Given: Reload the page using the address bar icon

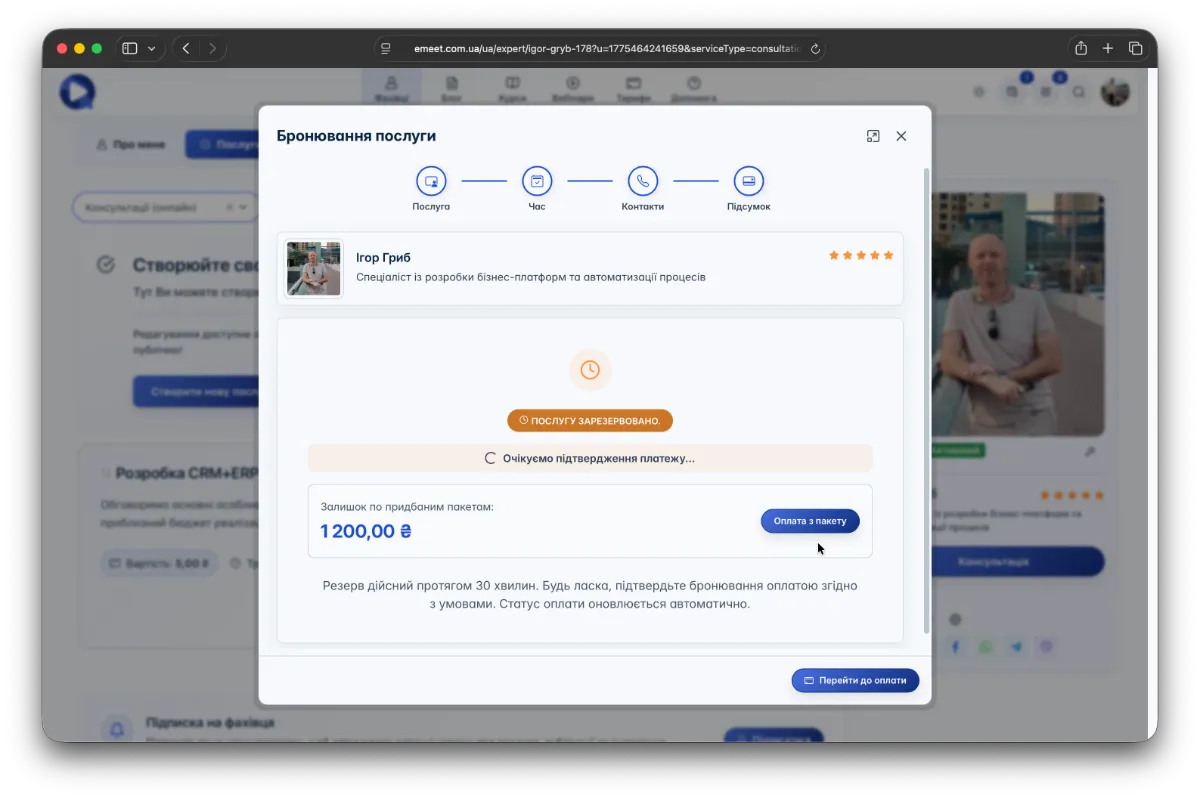Looking at the screenshot, I should 815,48.
